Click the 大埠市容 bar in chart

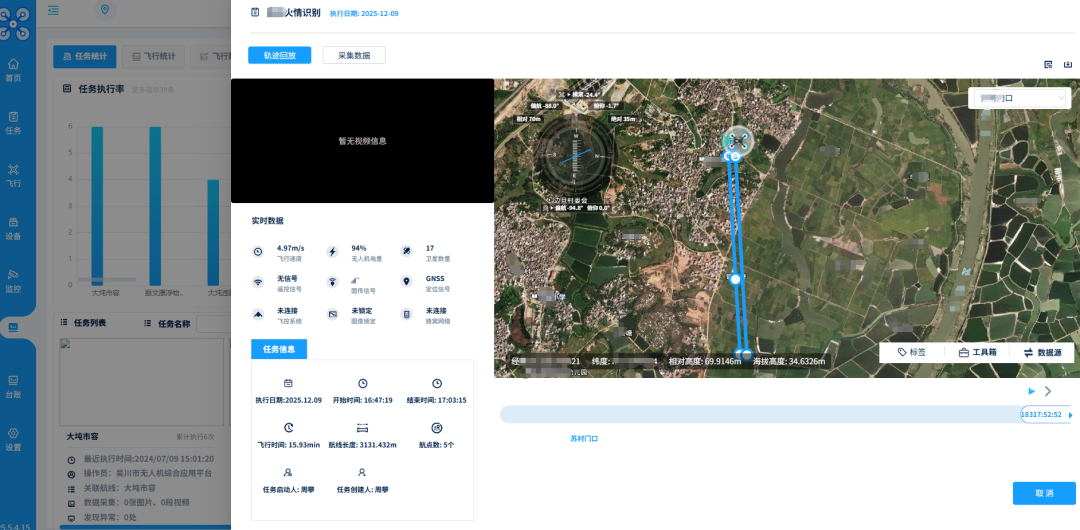tap(97, 206)
